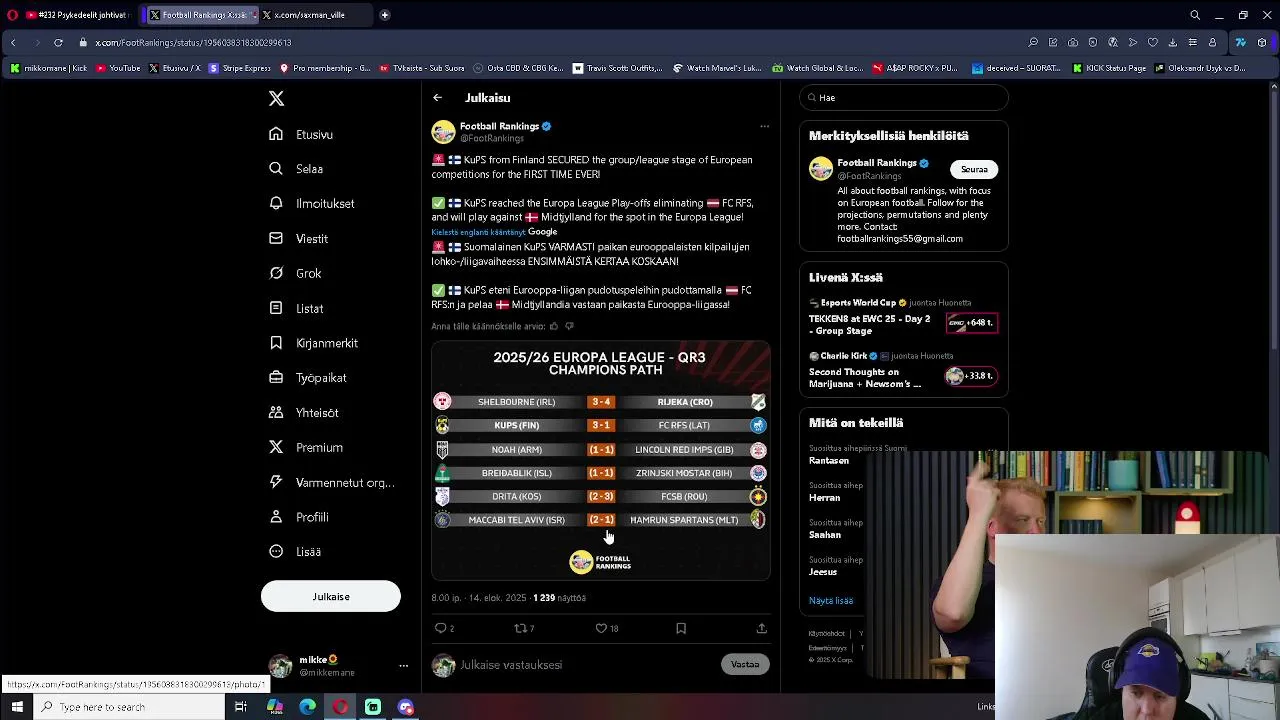Expand the Lisää more menu
Viewport: 1280px width, 720px height.
click(x=295, y=551)
